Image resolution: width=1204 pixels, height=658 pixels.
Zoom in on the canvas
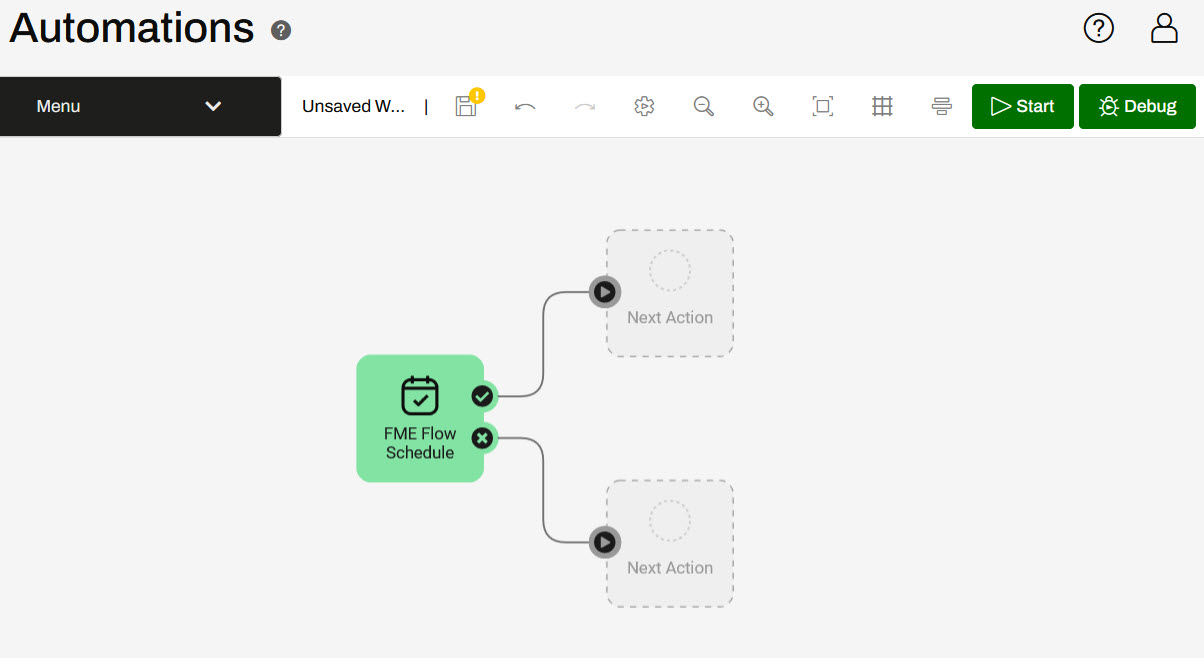(763, 106)
